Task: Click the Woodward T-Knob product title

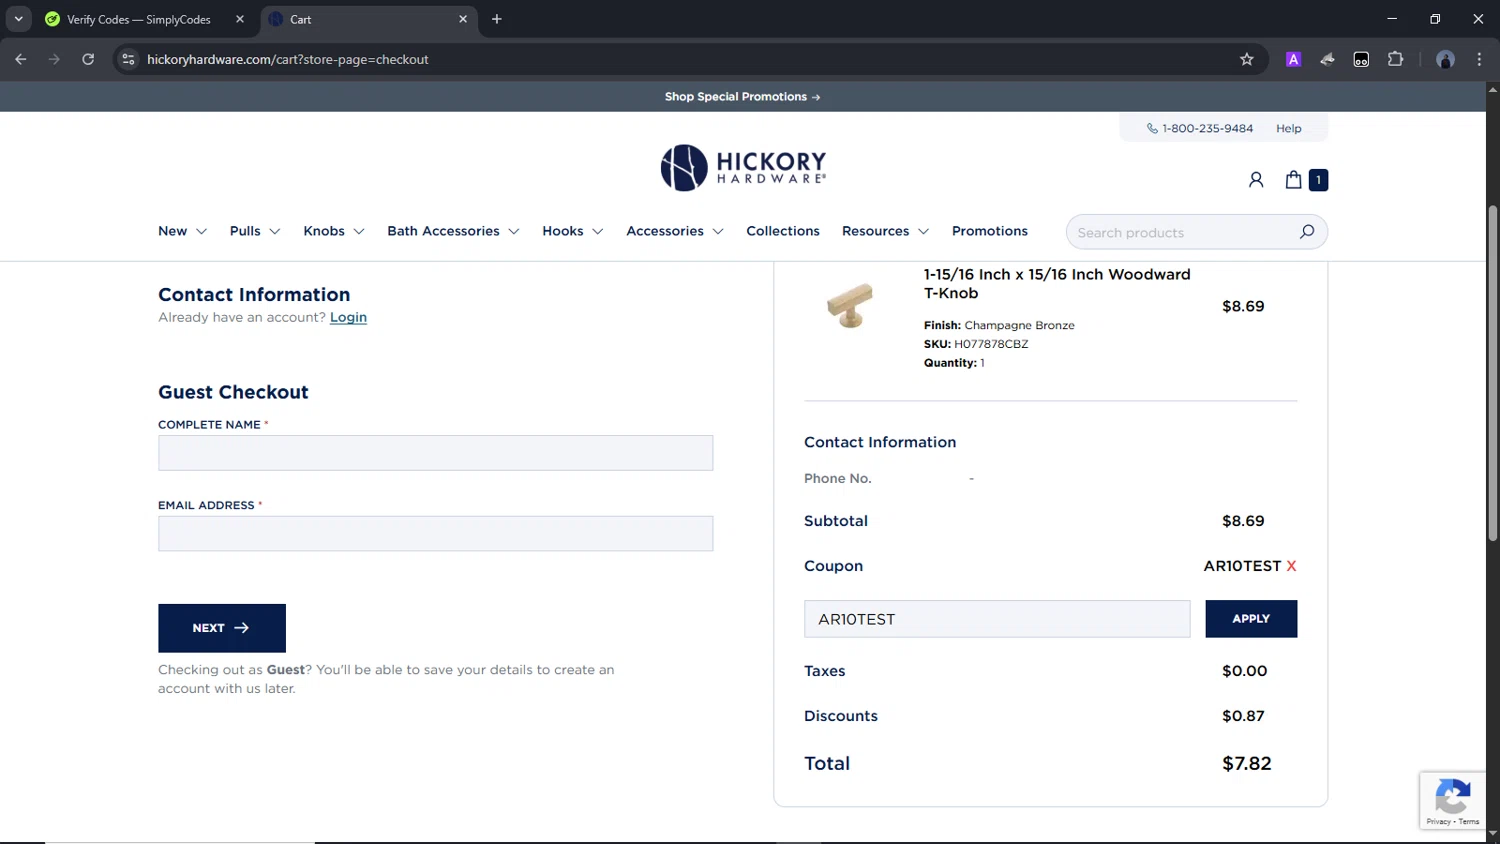Action: 1057,284
